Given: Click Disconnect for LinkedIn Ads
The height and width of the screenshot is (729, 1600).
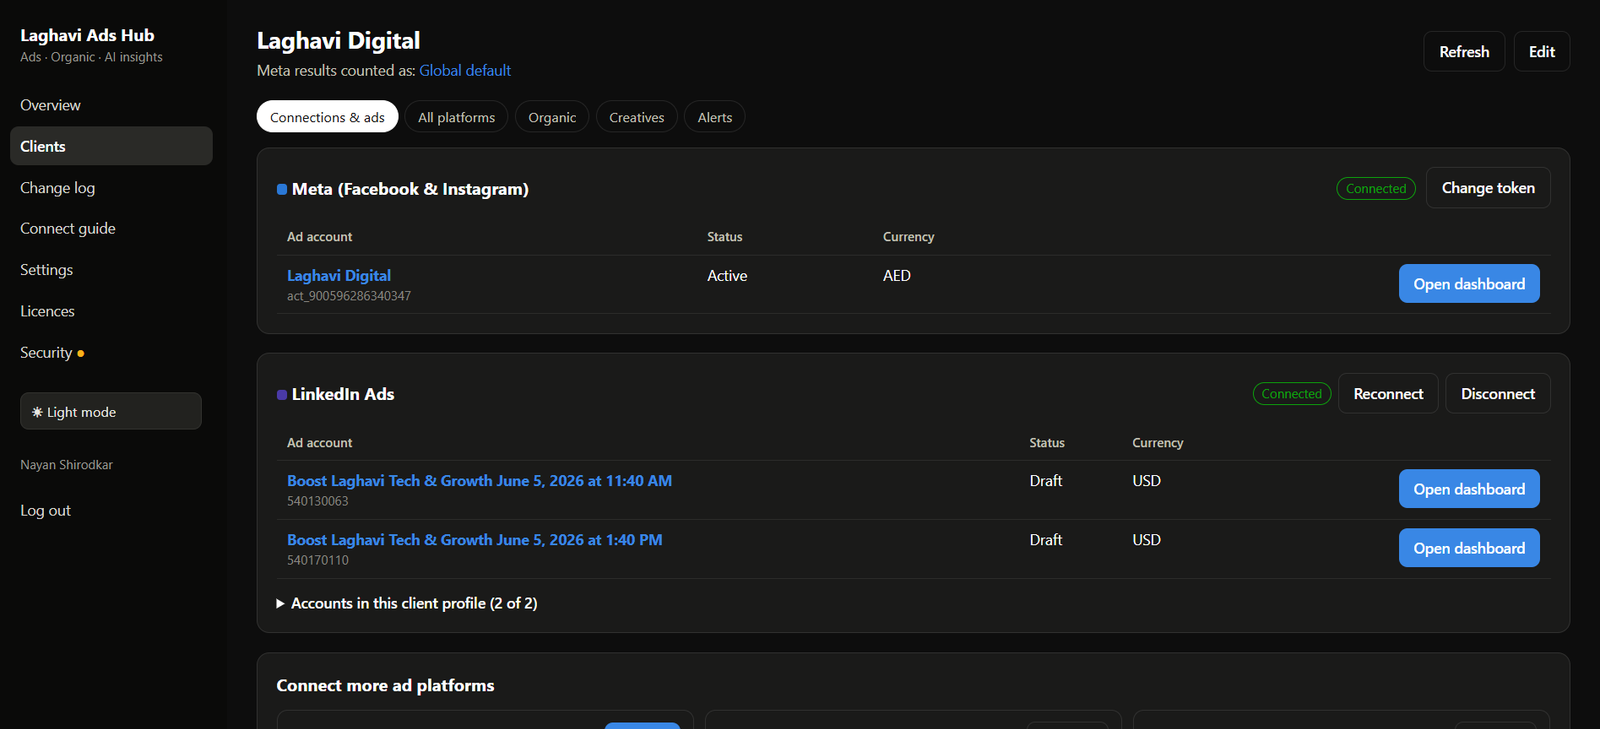Looking at the screenshot, I should coord(1498,394).
